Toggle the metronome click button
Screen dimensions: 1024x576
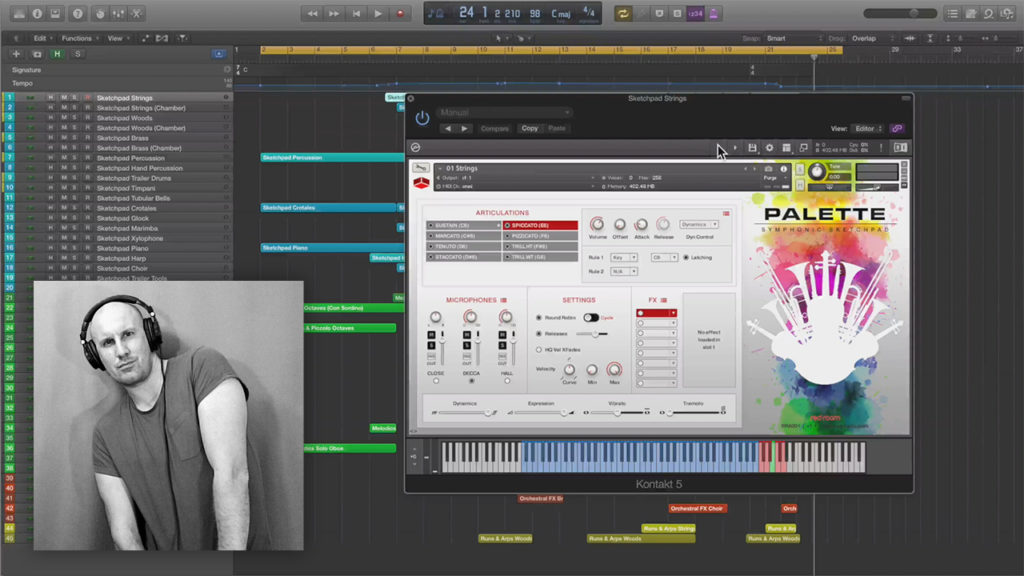click(x=713, y=14)
